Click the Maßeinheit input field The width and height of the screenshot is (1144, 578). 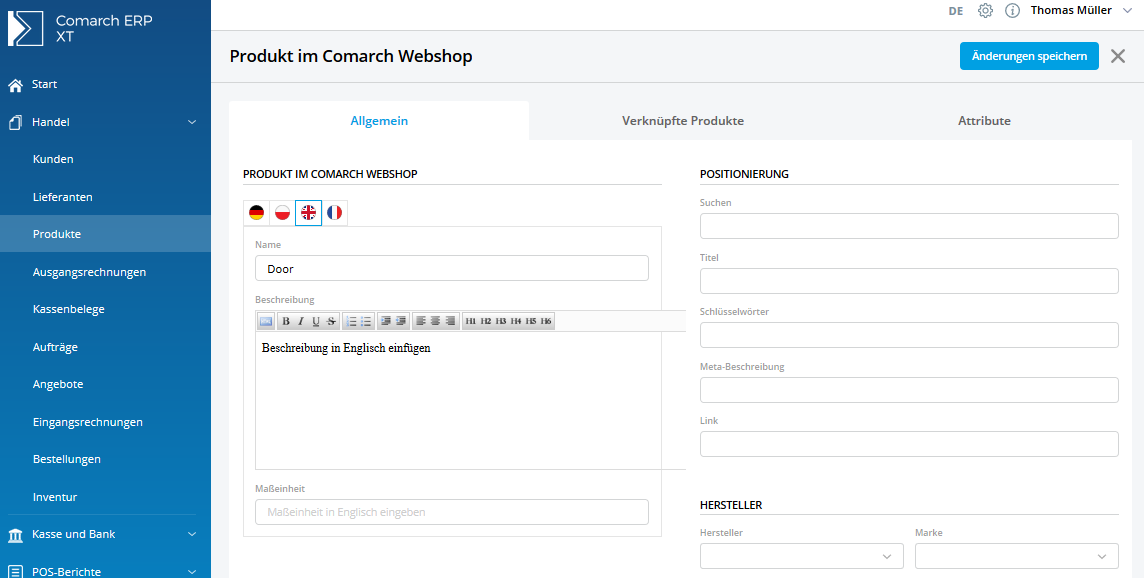(452, 512)
